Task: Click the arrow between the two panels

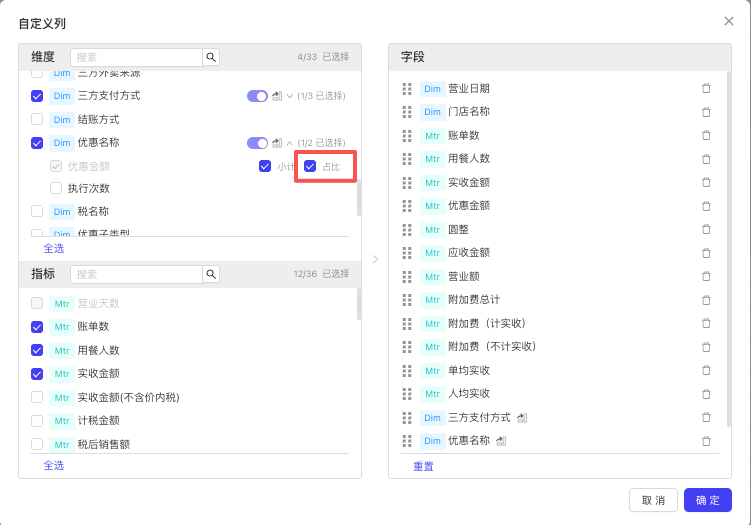Action: pos(375,259)
